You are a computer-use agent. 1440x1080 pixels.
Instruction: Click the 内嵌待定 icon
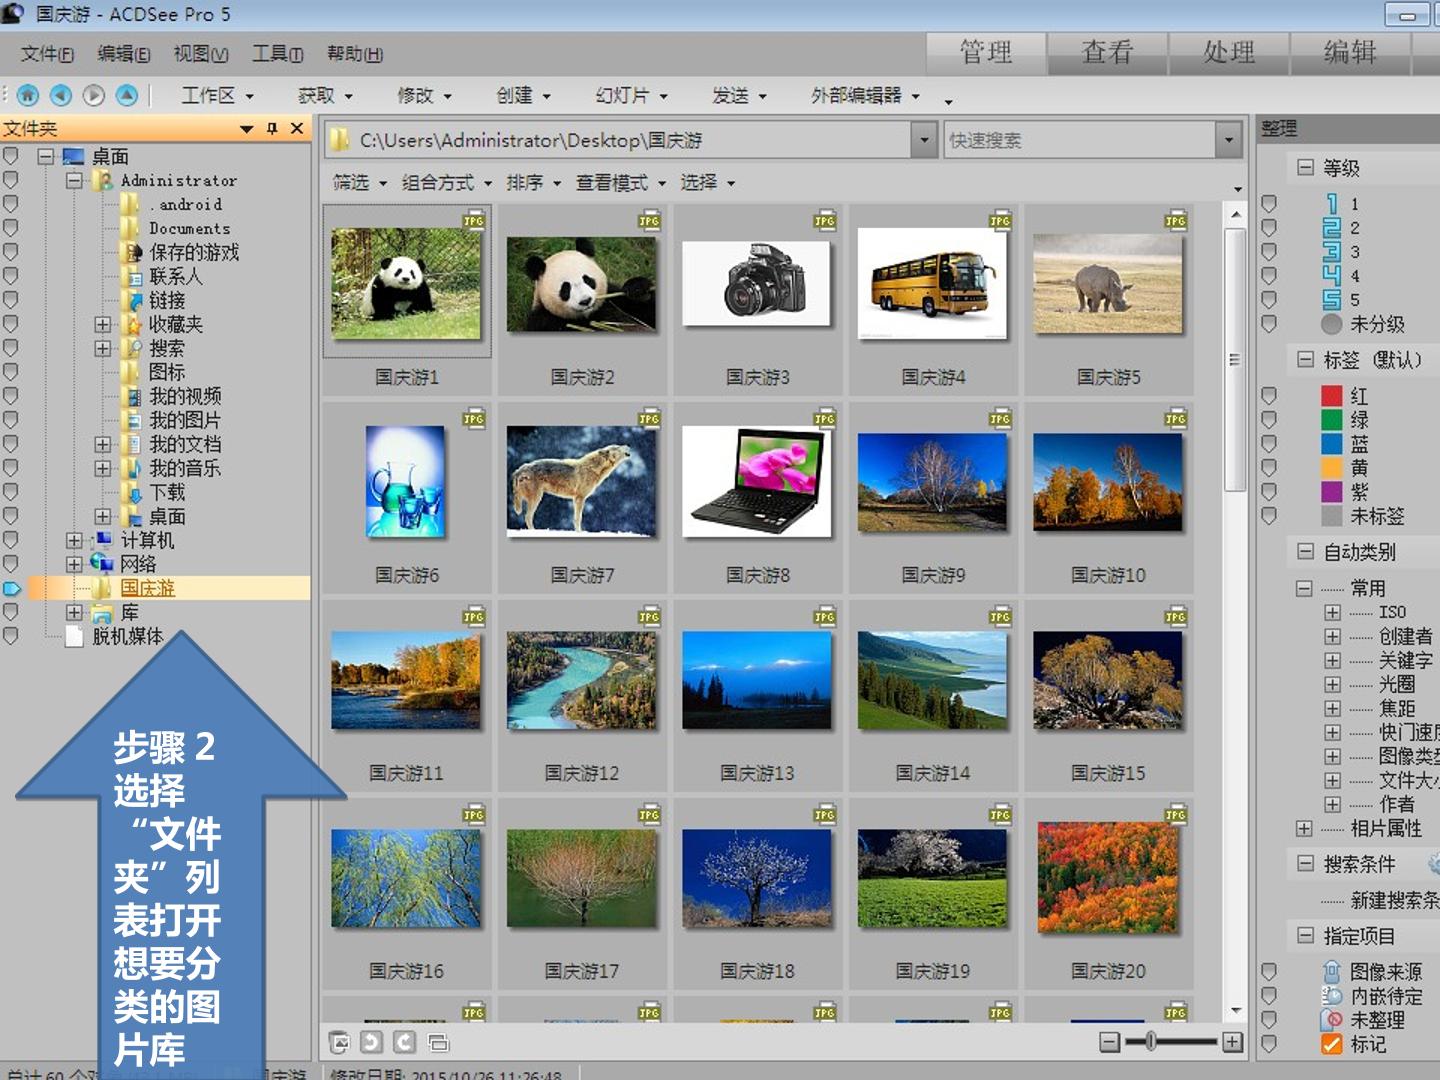point(1332,996)
